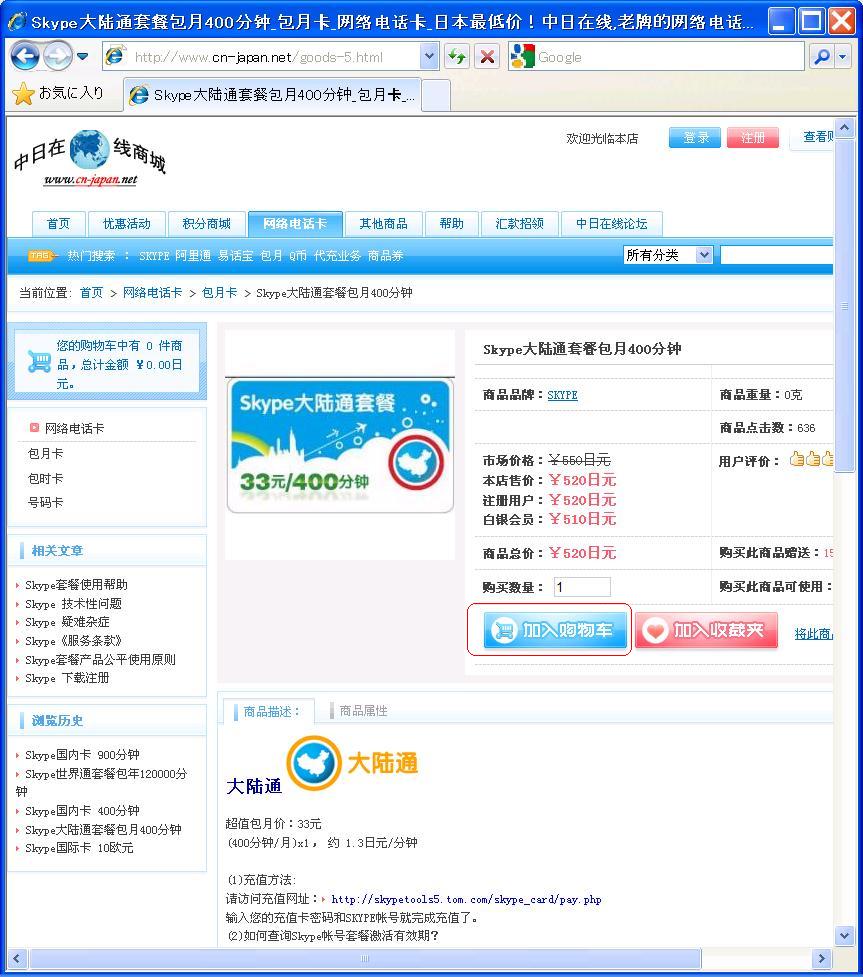Open the skypetools5.tom.com recharge link
Image resolution: width=863 pixels, height=977 pixels.
click(x=466, y=899)
